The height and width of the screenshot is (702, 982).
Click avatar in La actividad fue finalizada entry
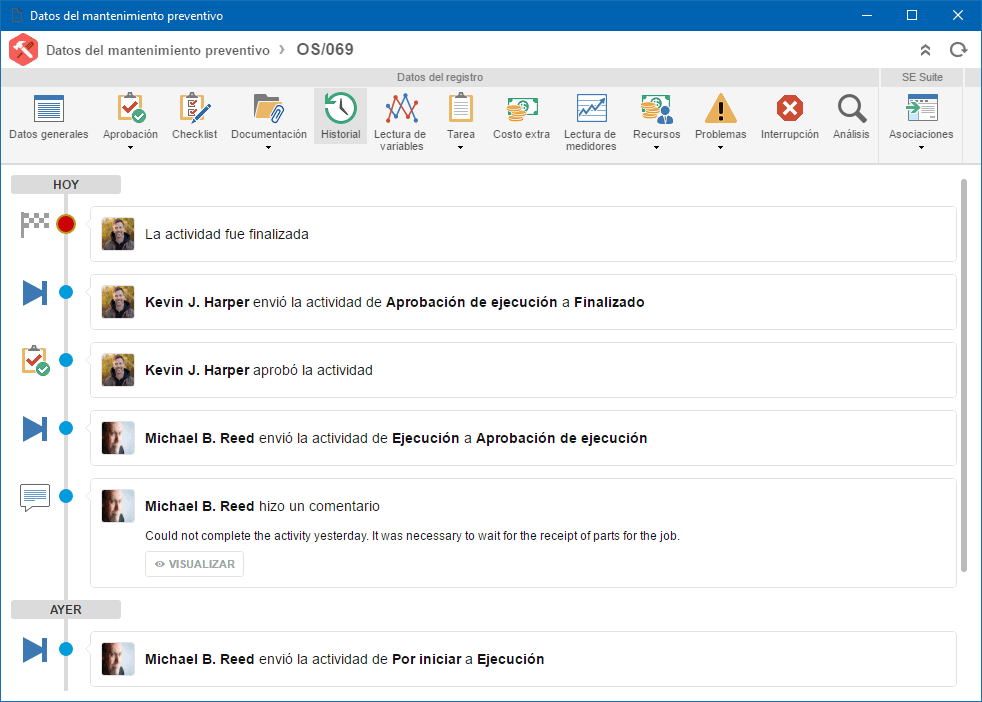click(x=118, y=234)
